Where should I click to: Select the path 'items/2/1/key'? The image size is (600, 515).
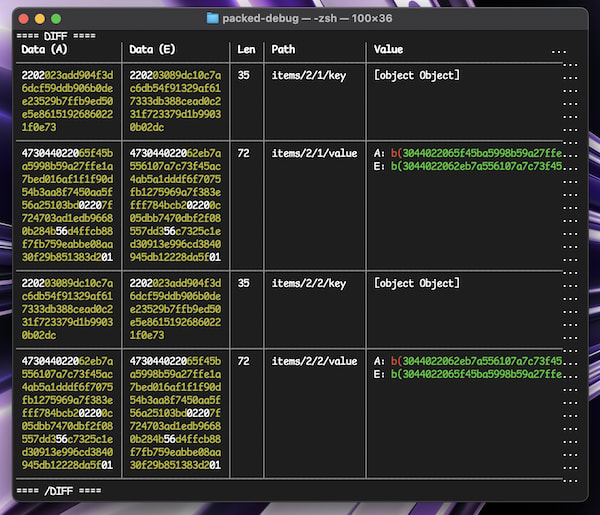[309, 75]
